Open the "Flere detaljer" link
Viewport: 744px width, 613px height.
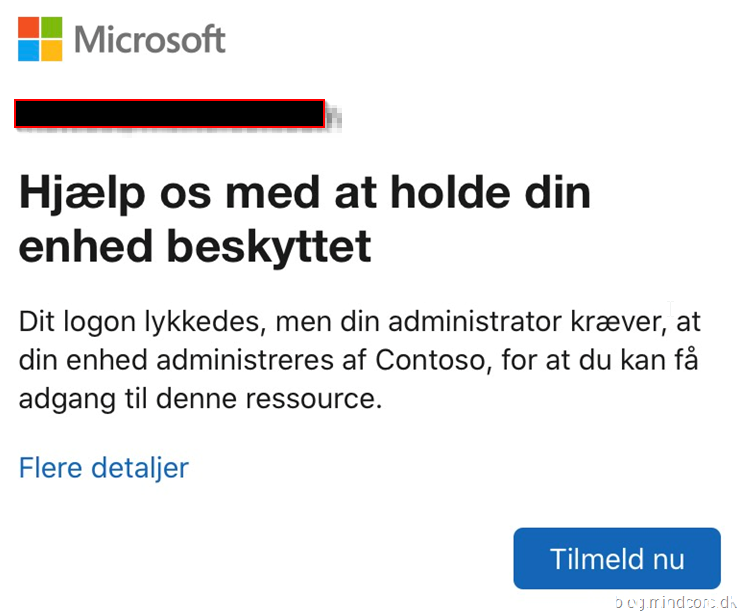point(103,467)
